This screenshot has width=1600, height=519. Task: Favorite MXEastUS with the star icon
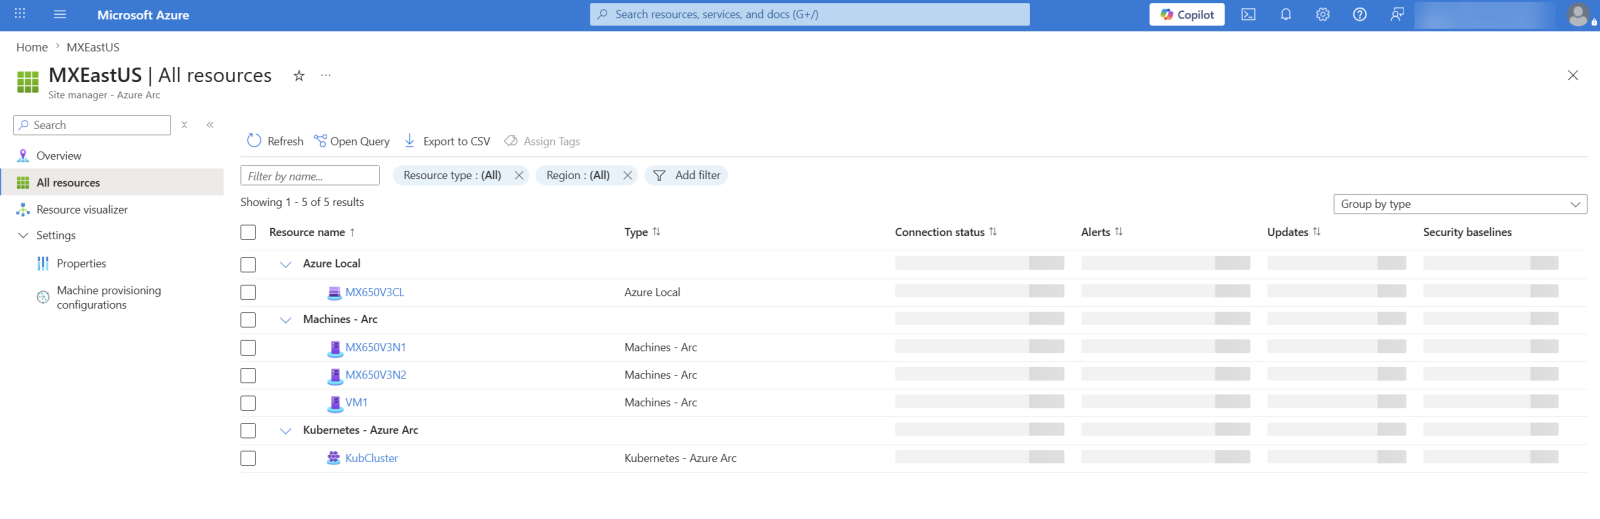tap(298, 75)
